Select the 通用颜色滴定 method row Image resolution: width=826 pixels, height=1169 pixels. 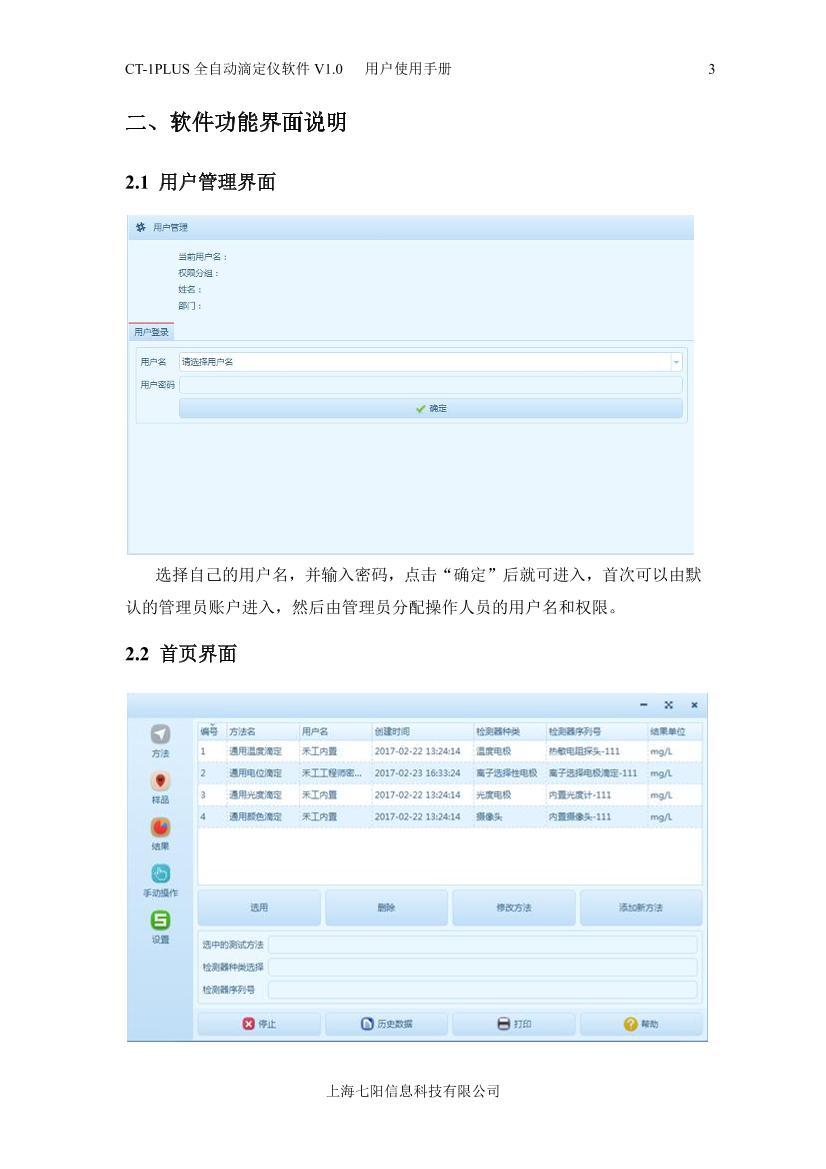pos(450,816)
